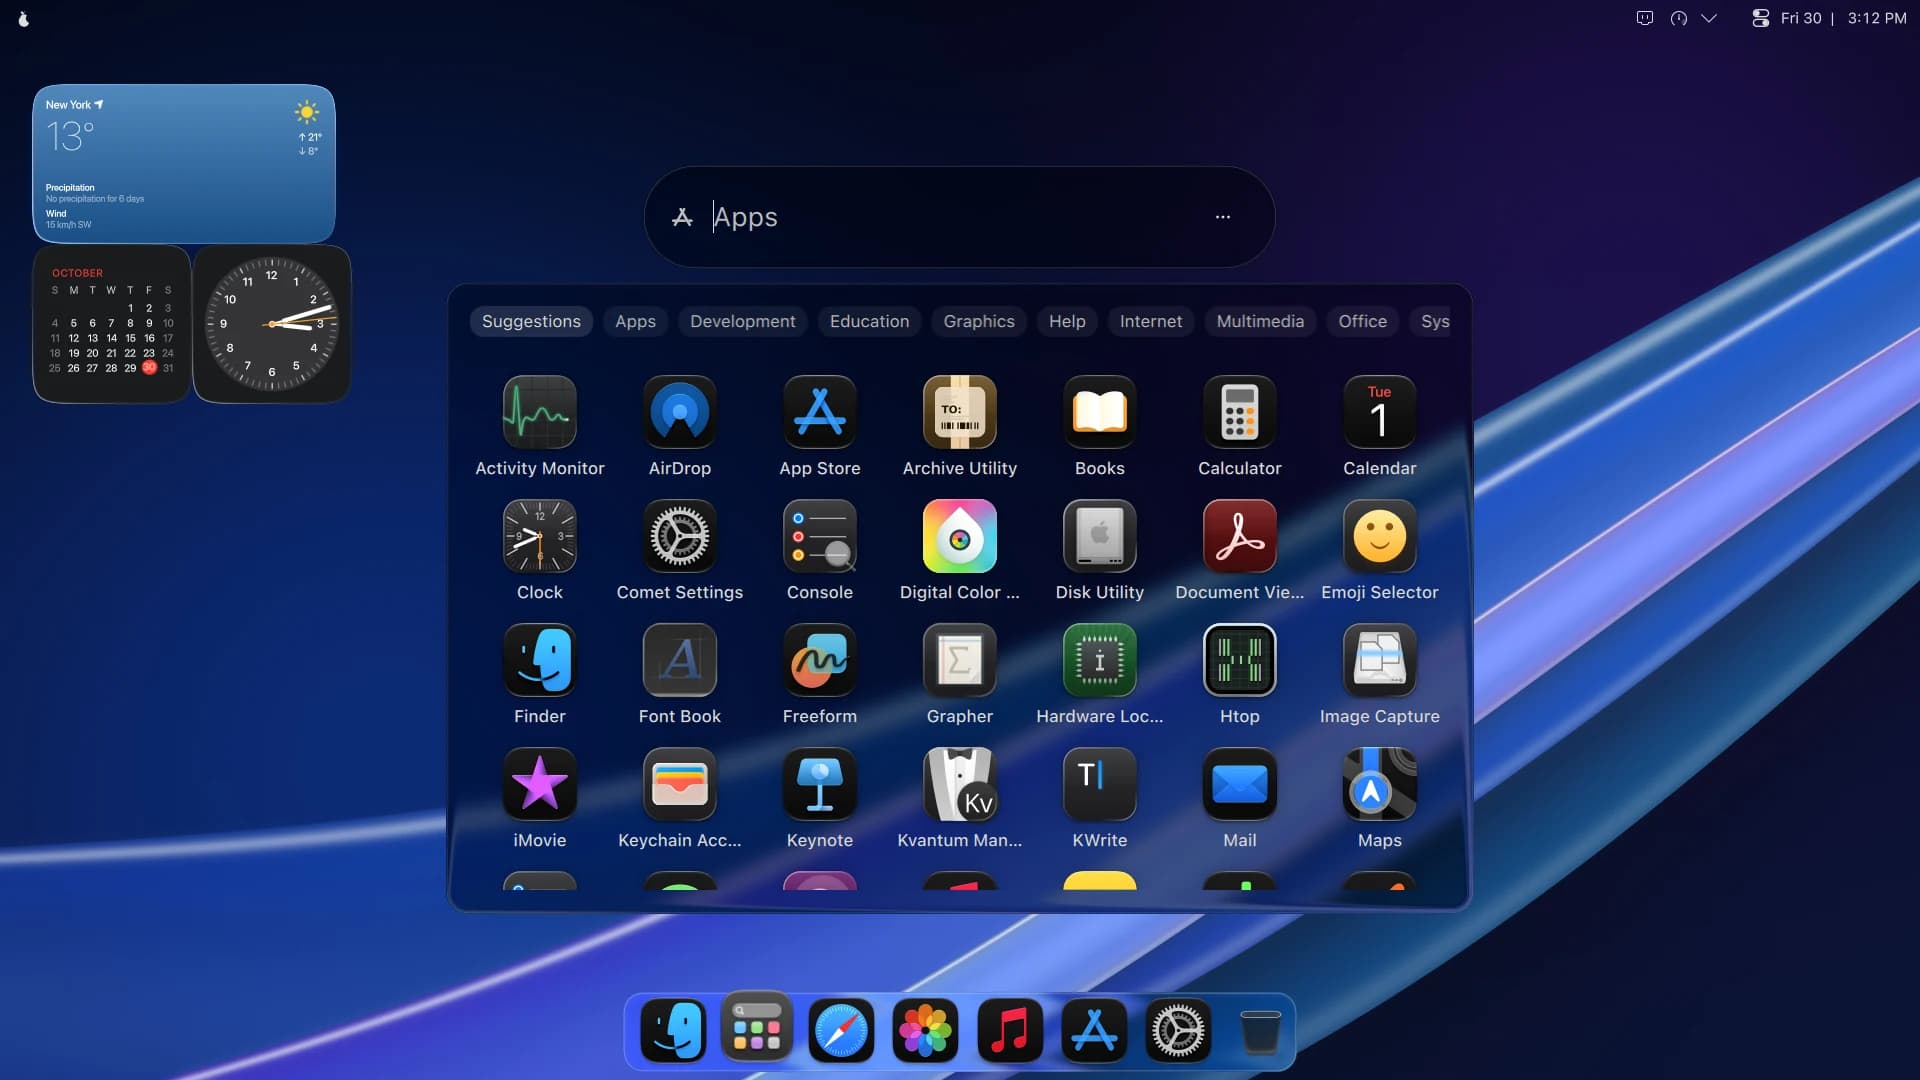The width and height of the screenshot is (1920, 1080).
Task: Launch the Books app
Action: click(x=1100, y=412)
